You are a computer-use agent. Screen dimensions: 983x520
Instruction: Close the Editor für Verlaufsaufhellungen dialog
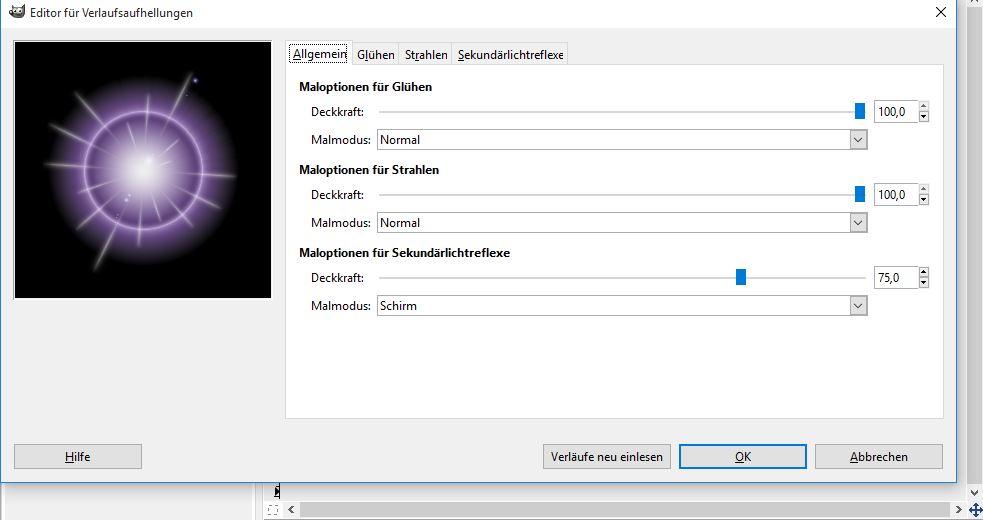click(940, 12)
